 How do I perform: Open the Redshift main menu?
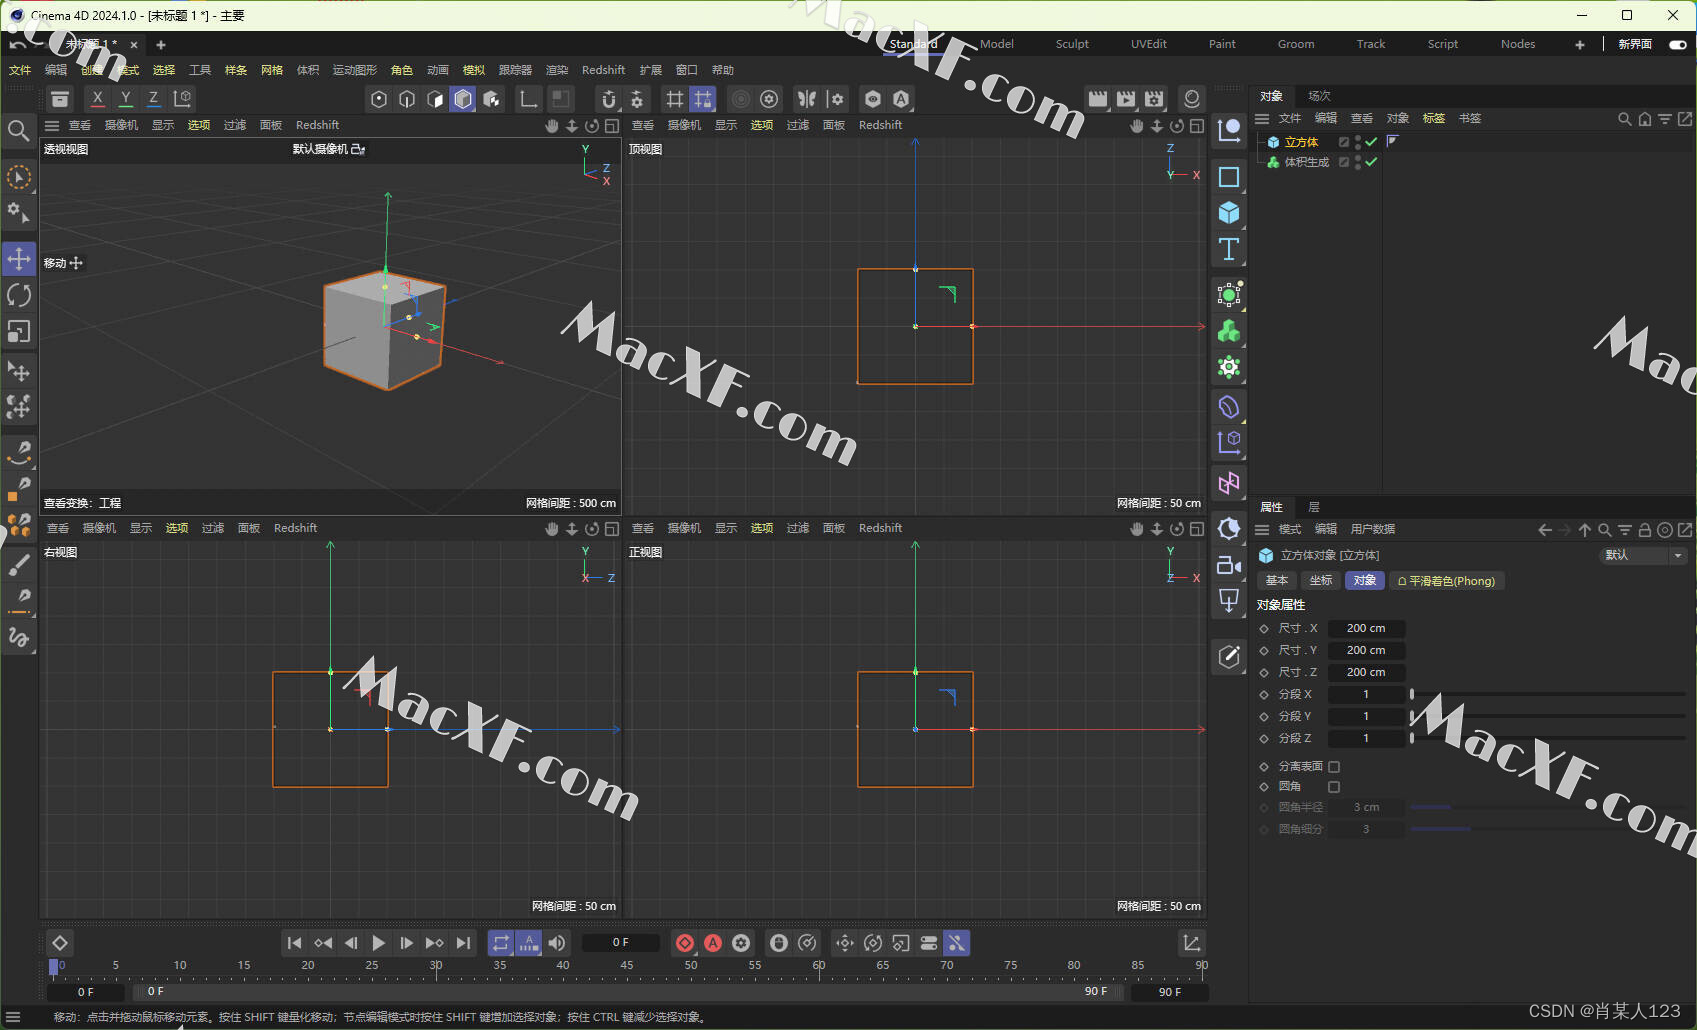tap(603, 70)
